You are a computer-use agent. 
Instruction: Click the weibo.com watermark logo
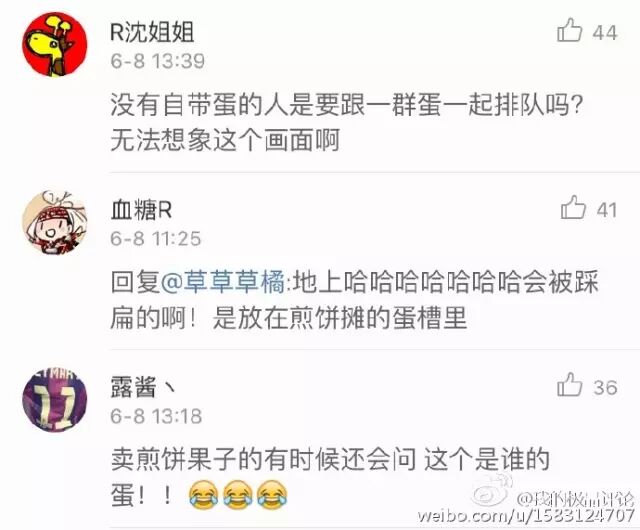(x=490, y=490)
